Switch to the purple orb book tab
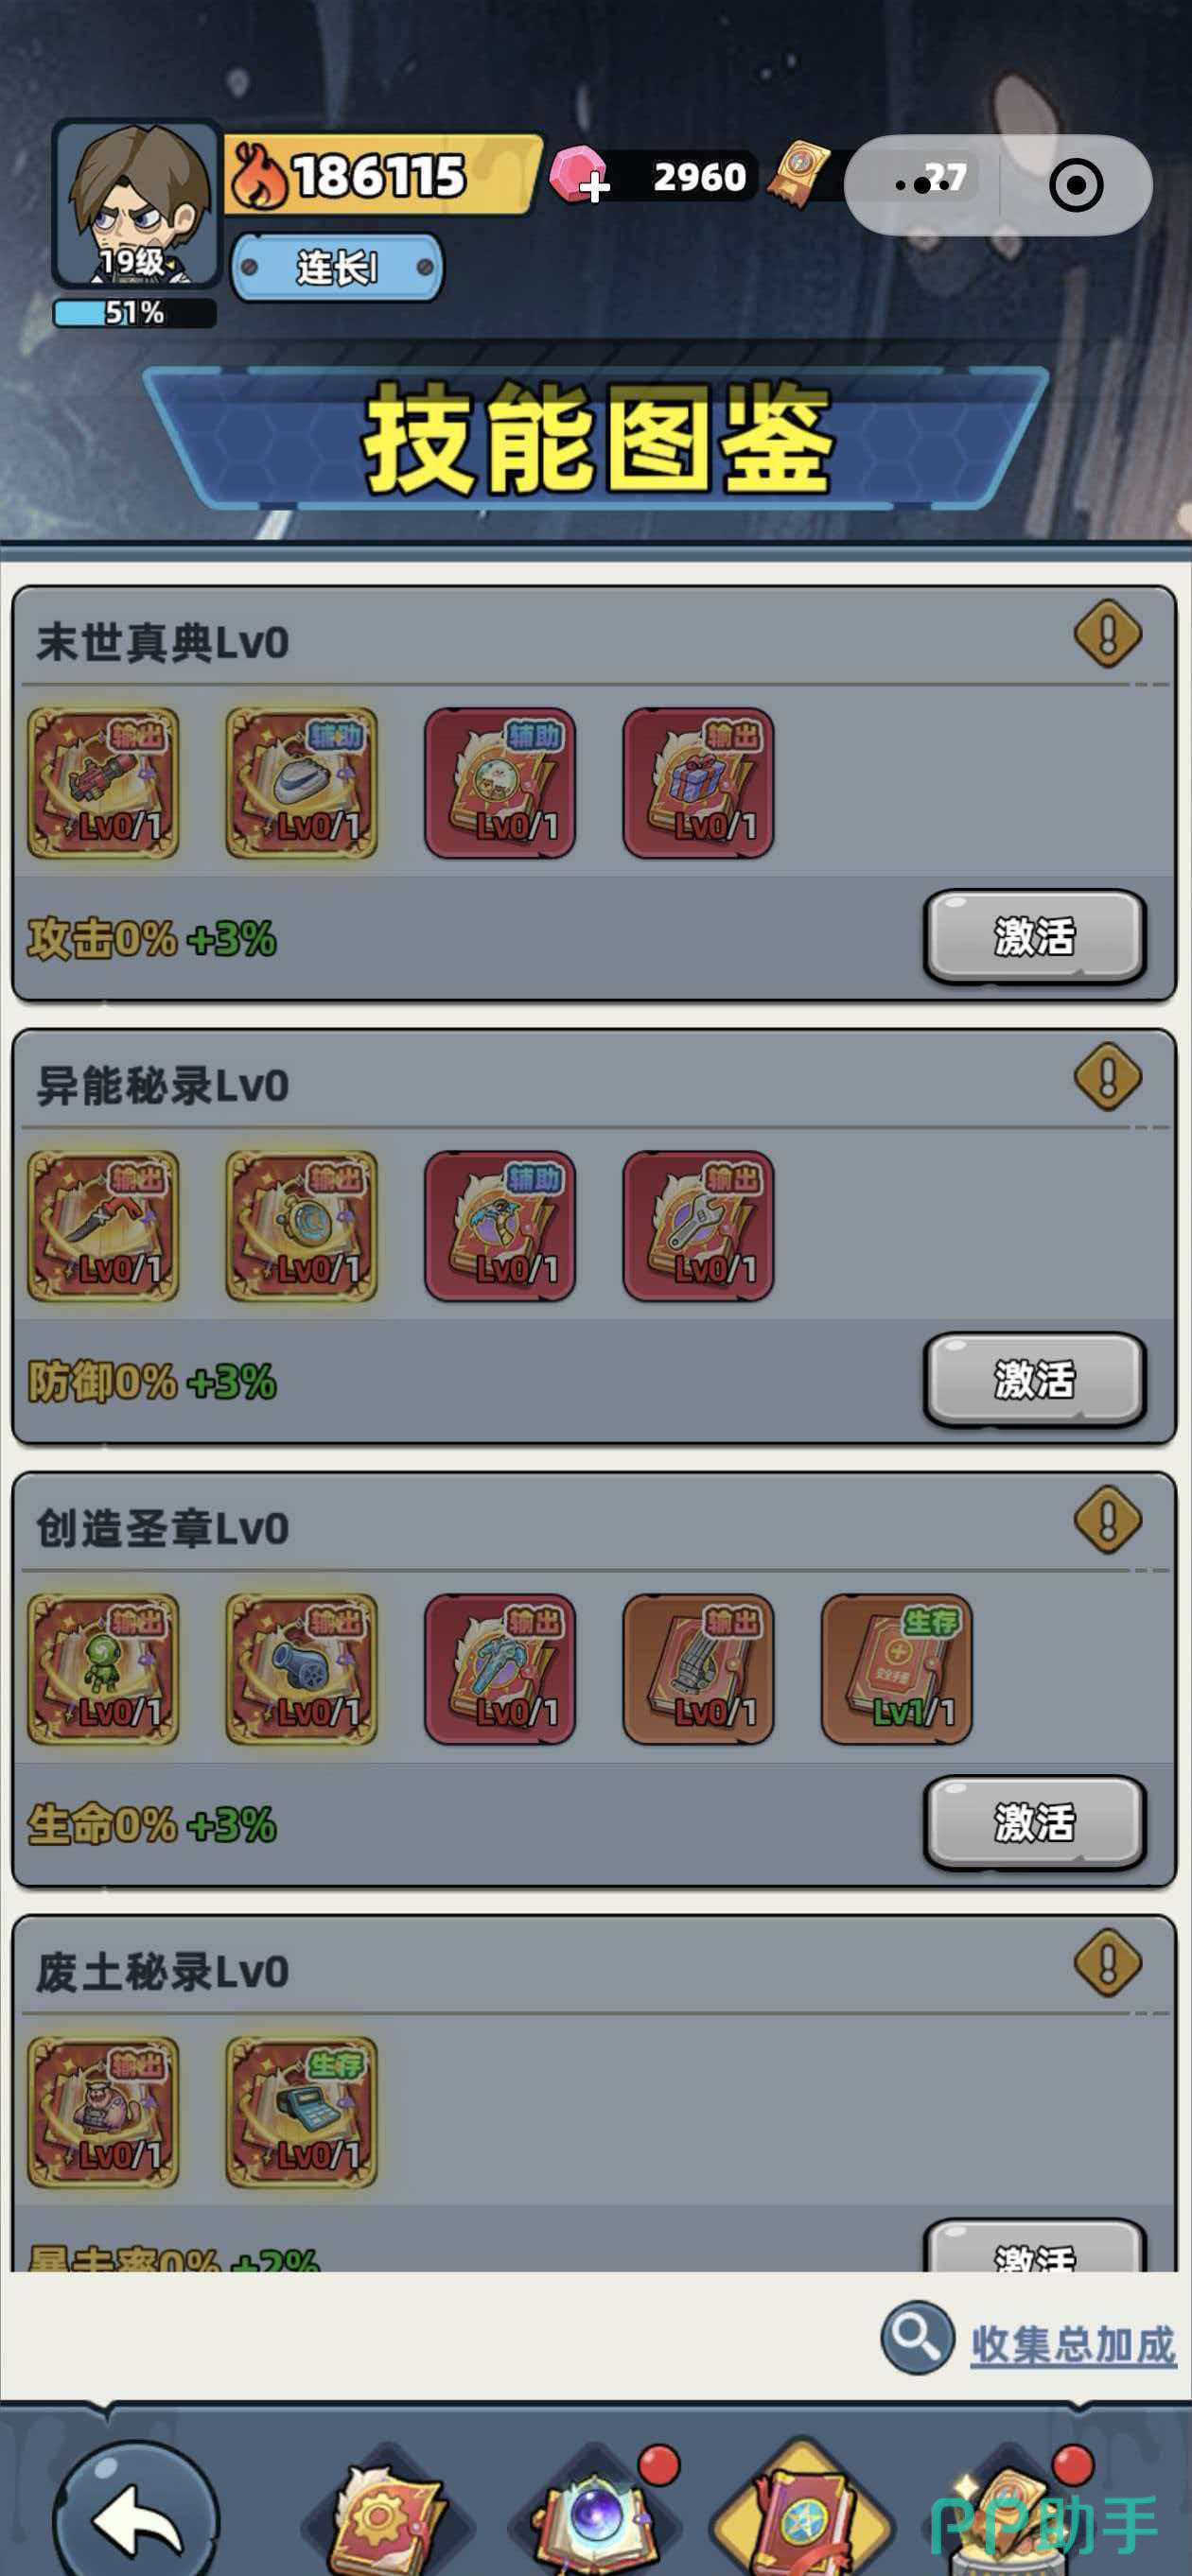Image resolution: width=1192 pixels, height=2576 pixels. pos(595,2512)
